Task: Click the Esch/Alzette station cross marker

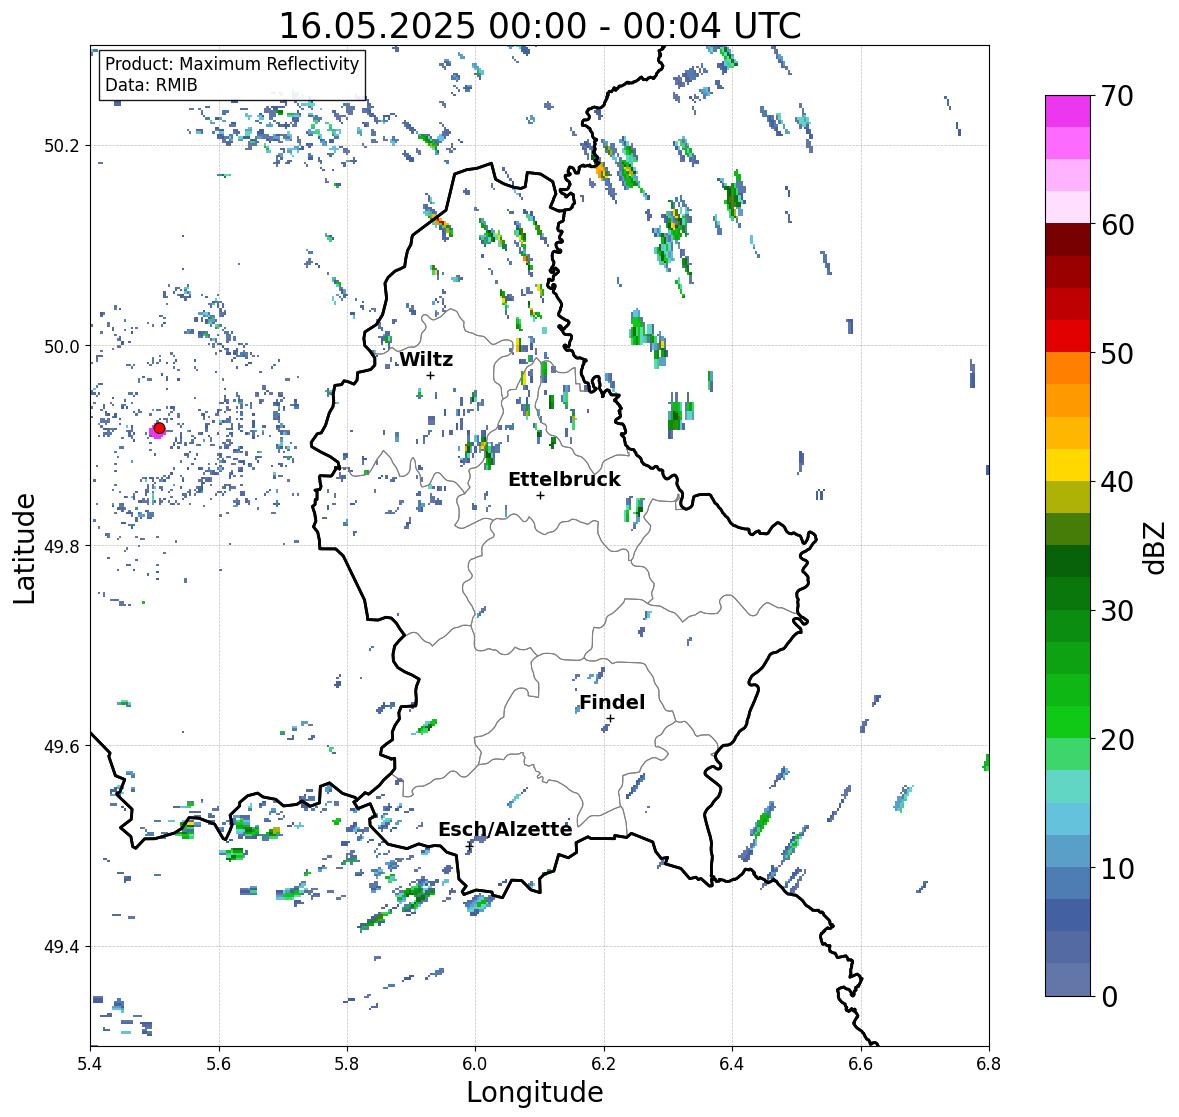Action: point(470,846)
